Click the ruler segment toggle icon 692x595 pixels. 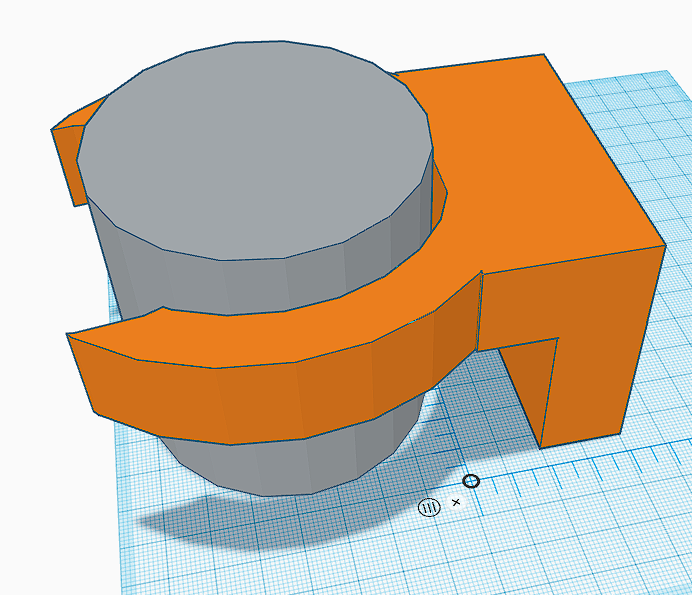[x=429, y=507]
